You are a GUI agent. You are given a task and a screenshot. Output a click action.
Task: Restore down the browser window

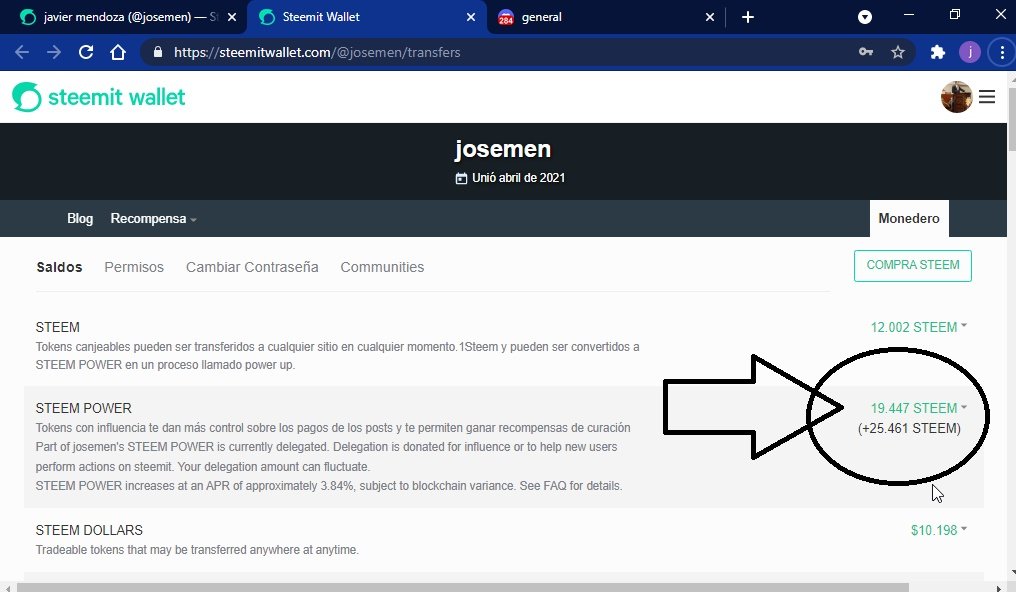pos(954,15)
